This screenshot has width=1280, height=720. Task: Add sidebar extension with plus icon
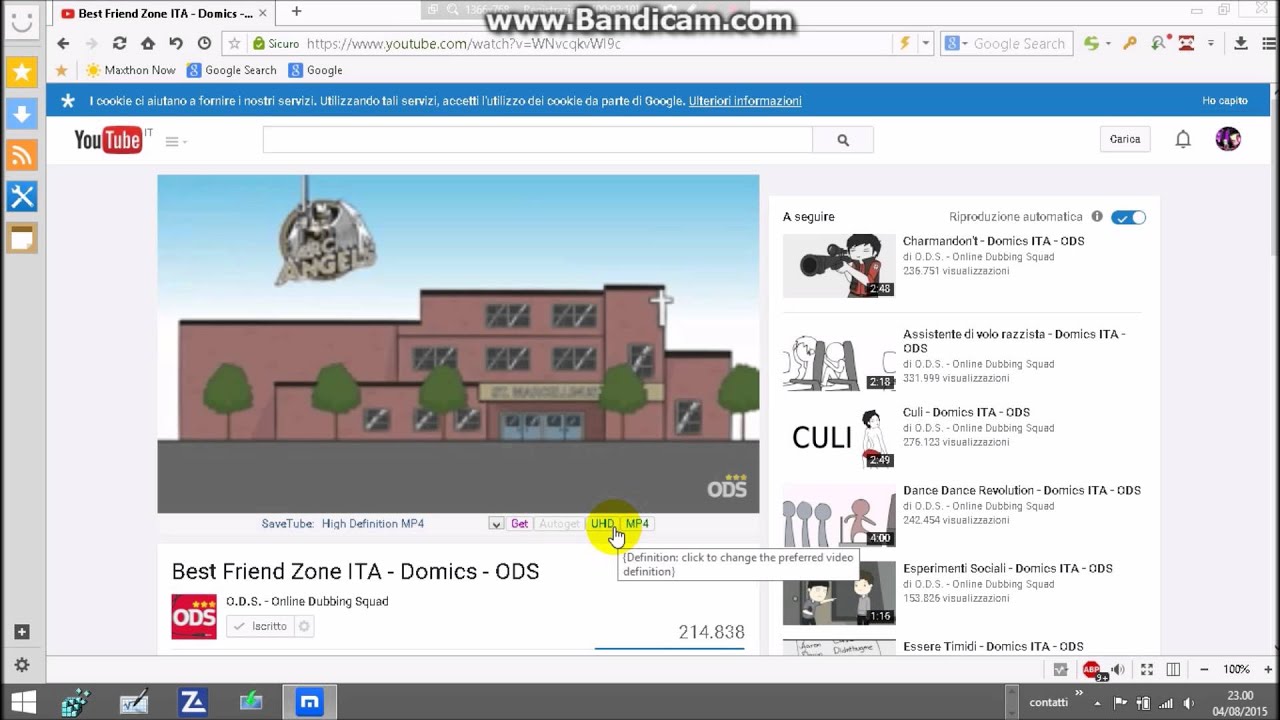(x=22, y=632)
